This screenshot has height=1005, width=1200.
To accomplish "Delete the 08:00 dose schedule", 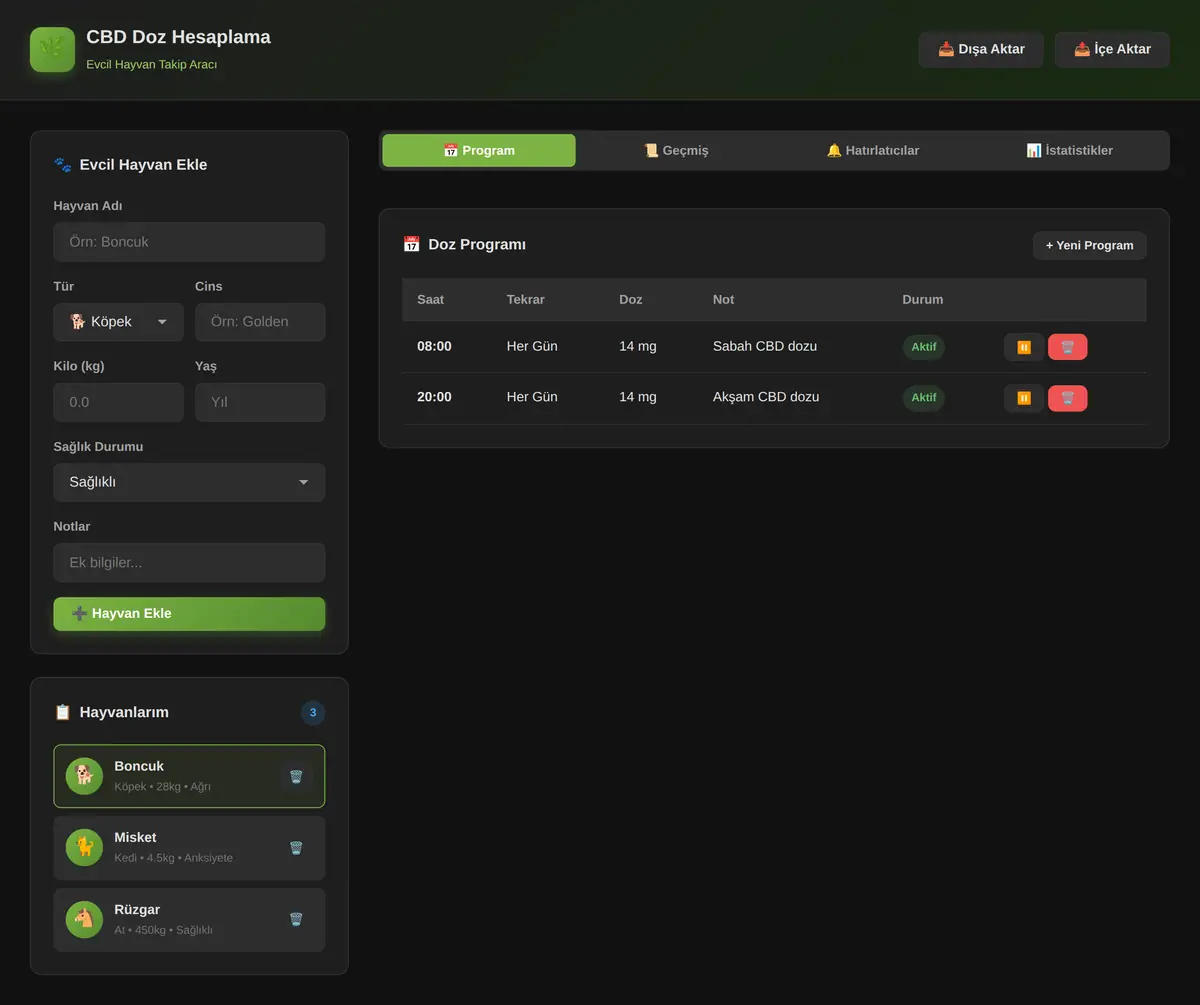I will 1067,347.
